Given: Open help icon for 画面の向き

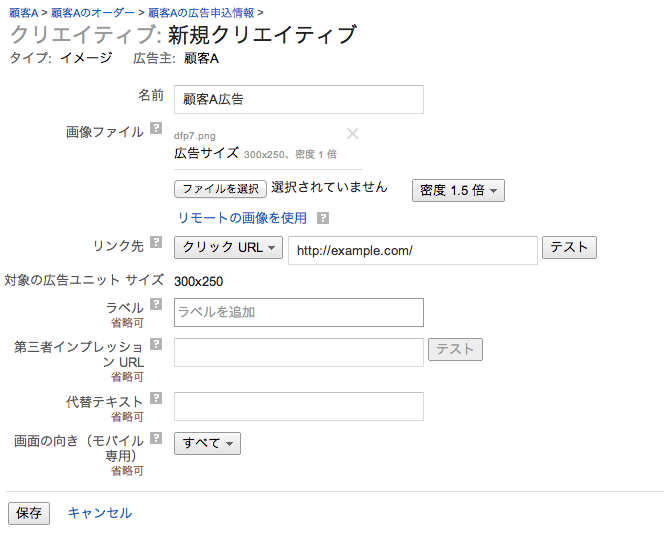Looking at the screenshot, I should (x=156, y=438).
